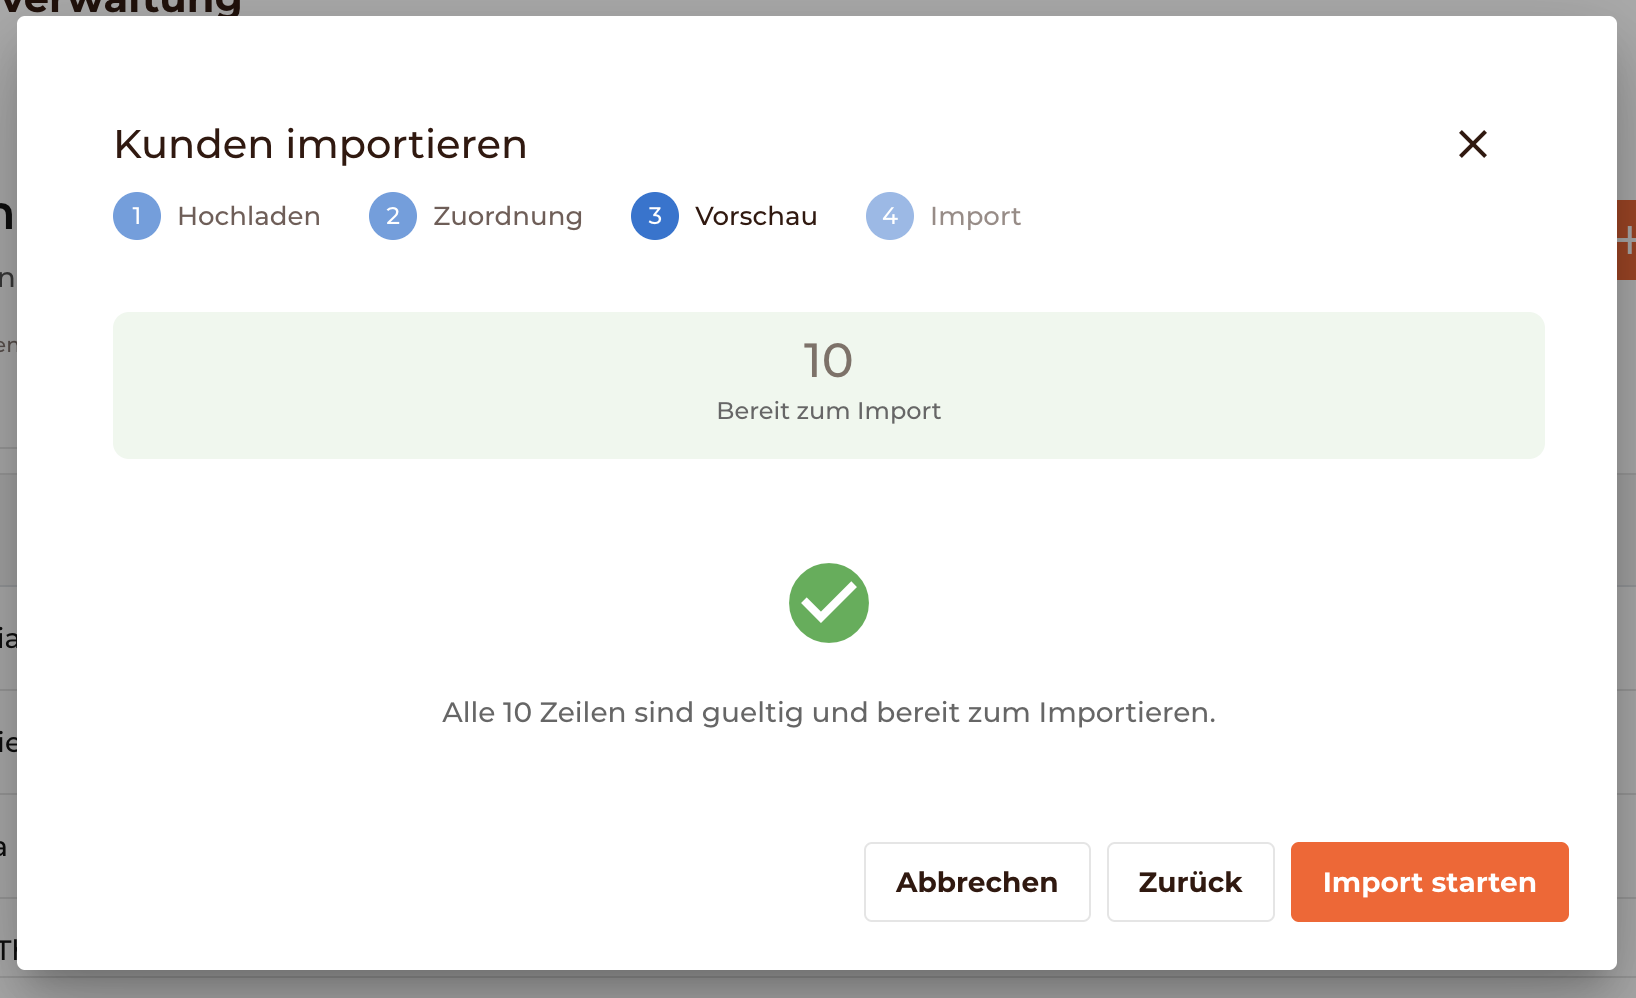Click the Bereit zum Import label text
Image resolution: width=1636 pixels, height=998 pixels.
(829, 411)
